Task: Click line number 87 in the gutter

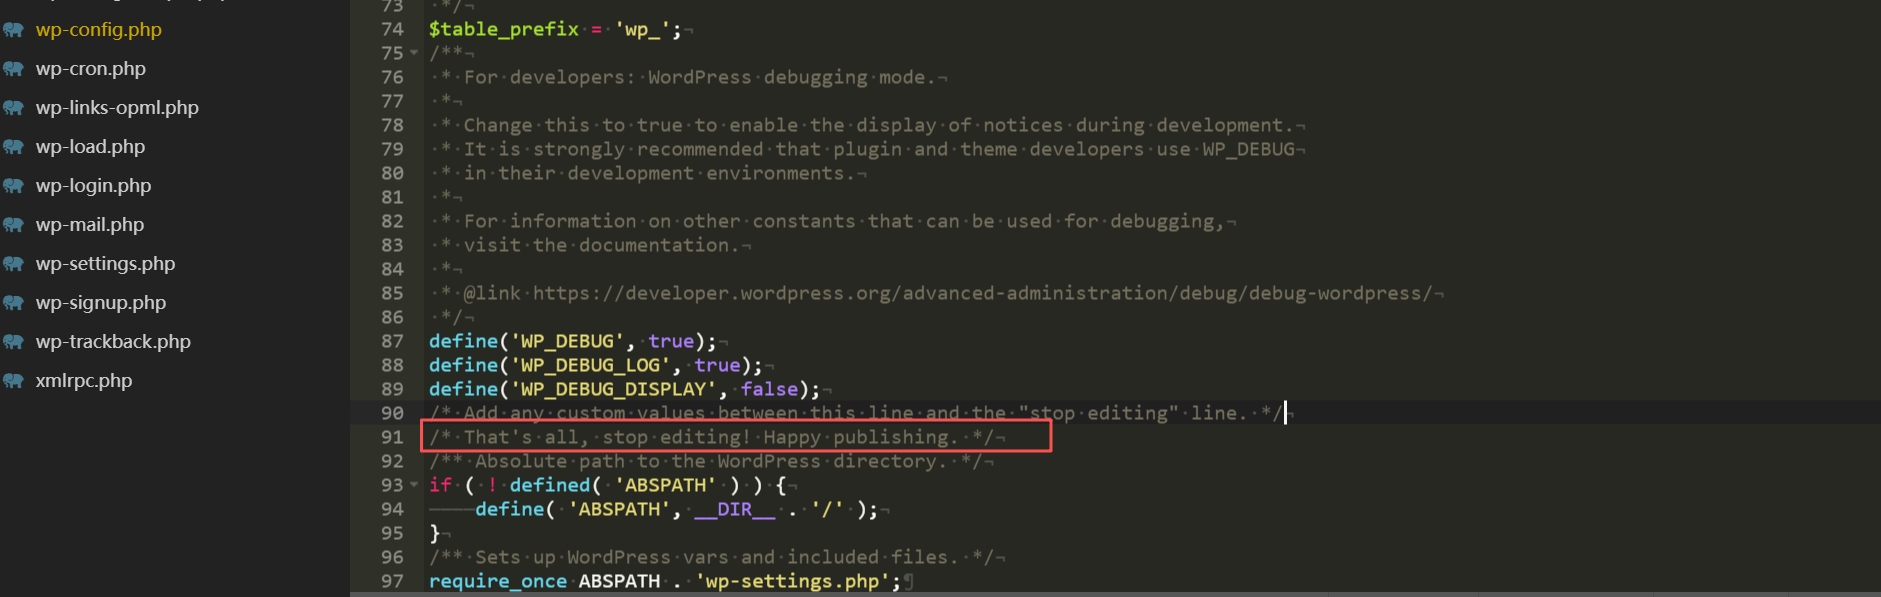Action: point(392,341)
